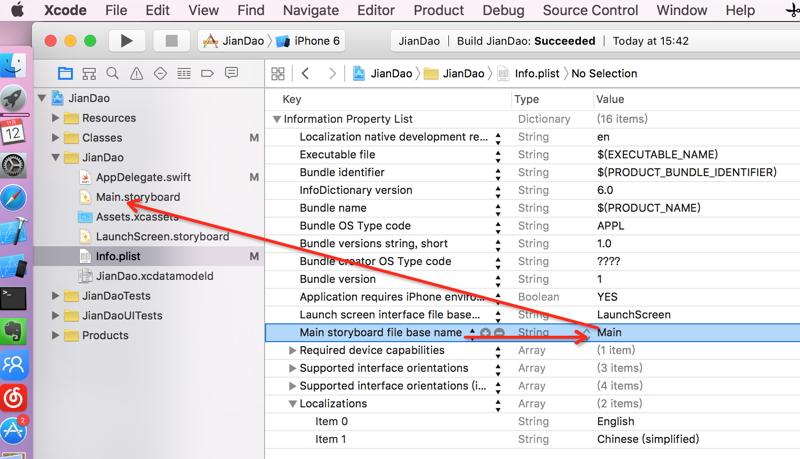Open the Issue navigator warning icon

[136, 73]
